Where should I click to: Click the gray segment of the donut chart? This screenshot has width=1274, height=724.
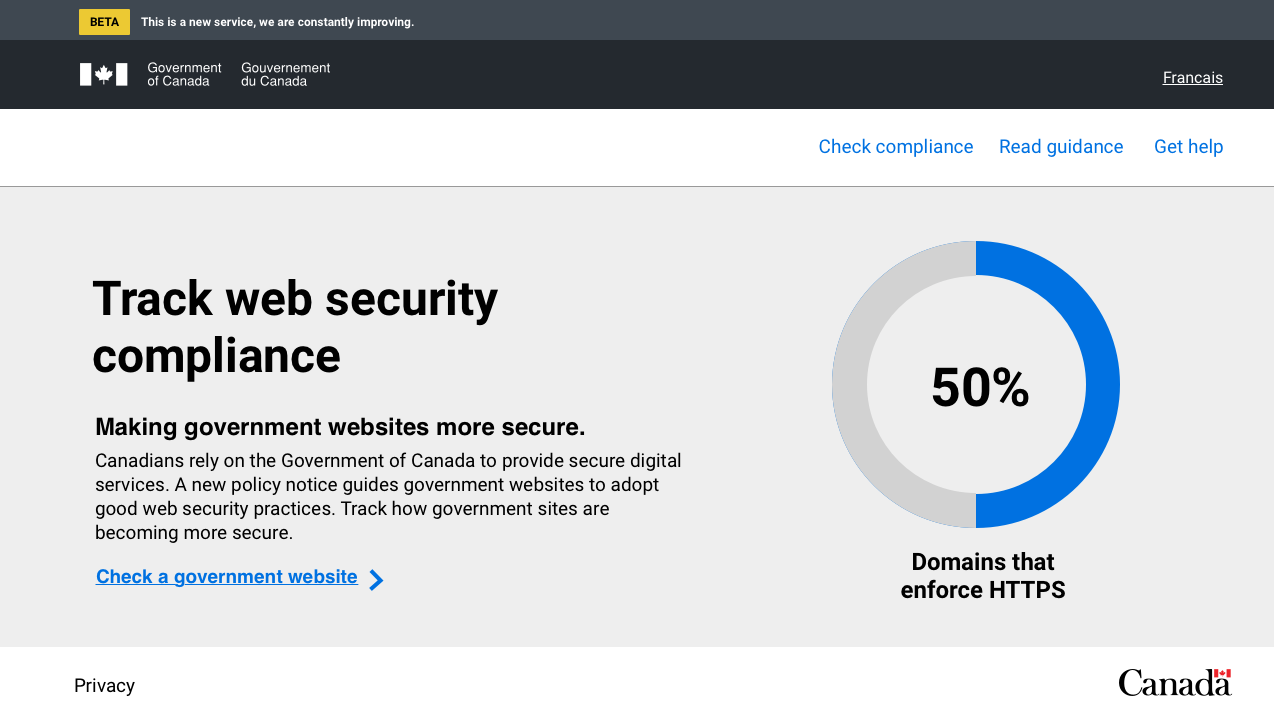click(849, 384)
